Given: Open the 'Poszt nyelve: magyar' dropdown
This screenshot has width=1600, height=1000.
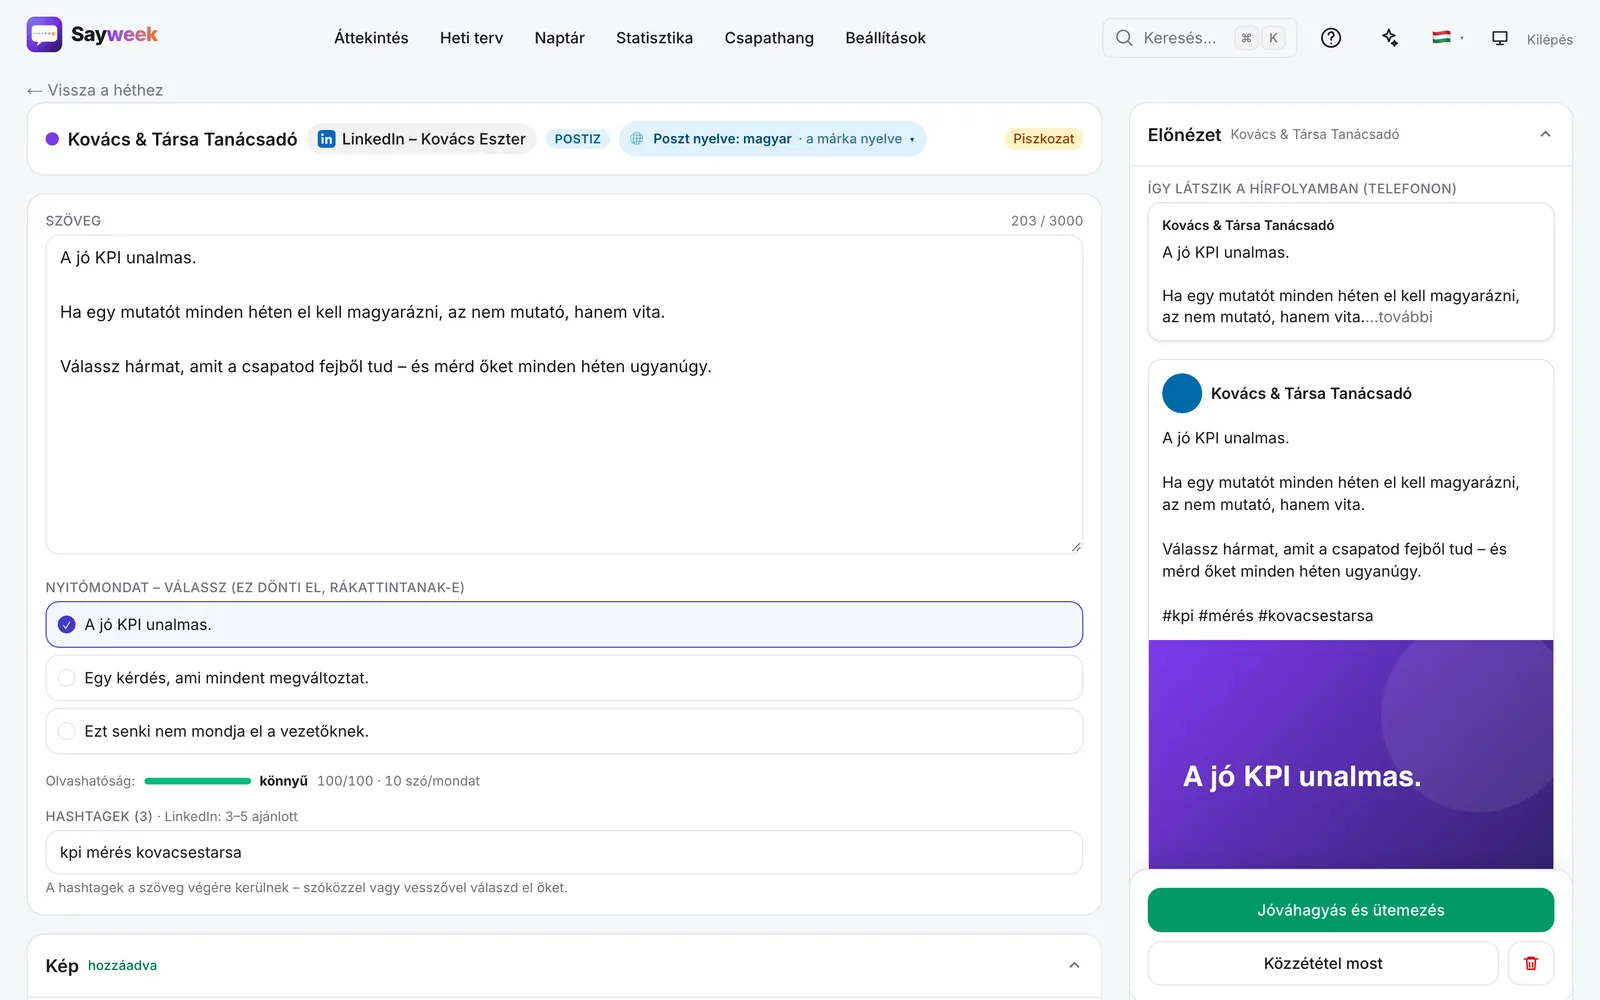Looking at the screenshot, I should click(773, 139).
